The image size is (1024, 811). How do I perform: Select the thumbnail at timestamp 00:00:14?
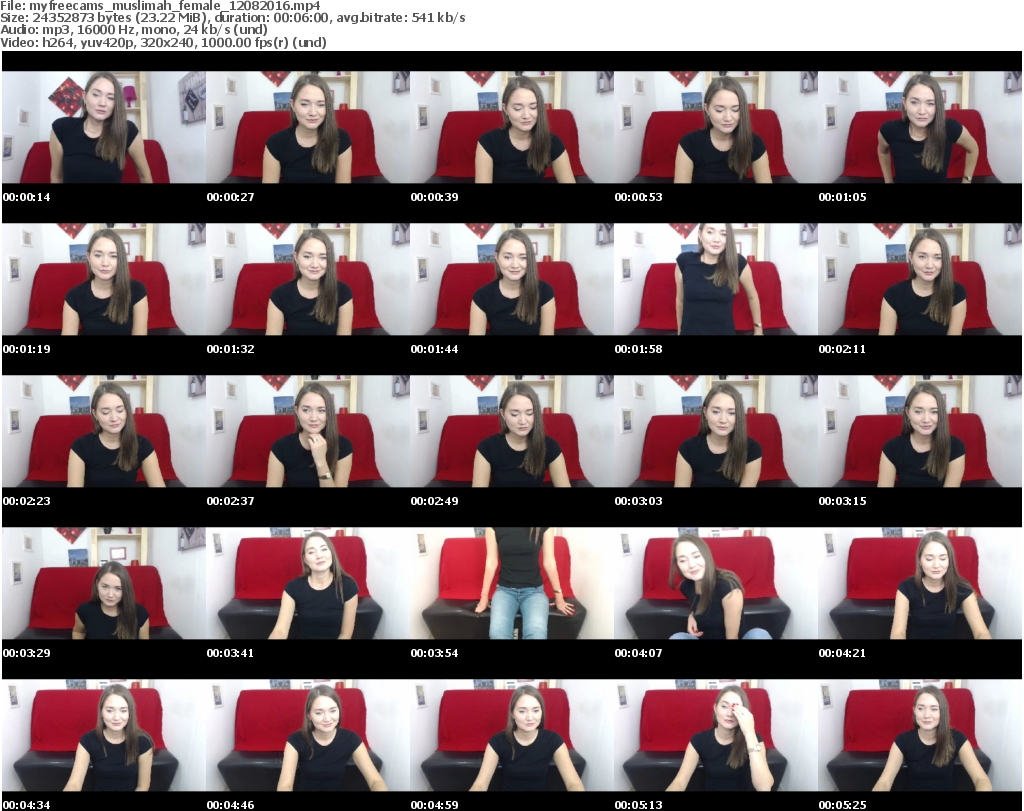[x=104, y=127]
